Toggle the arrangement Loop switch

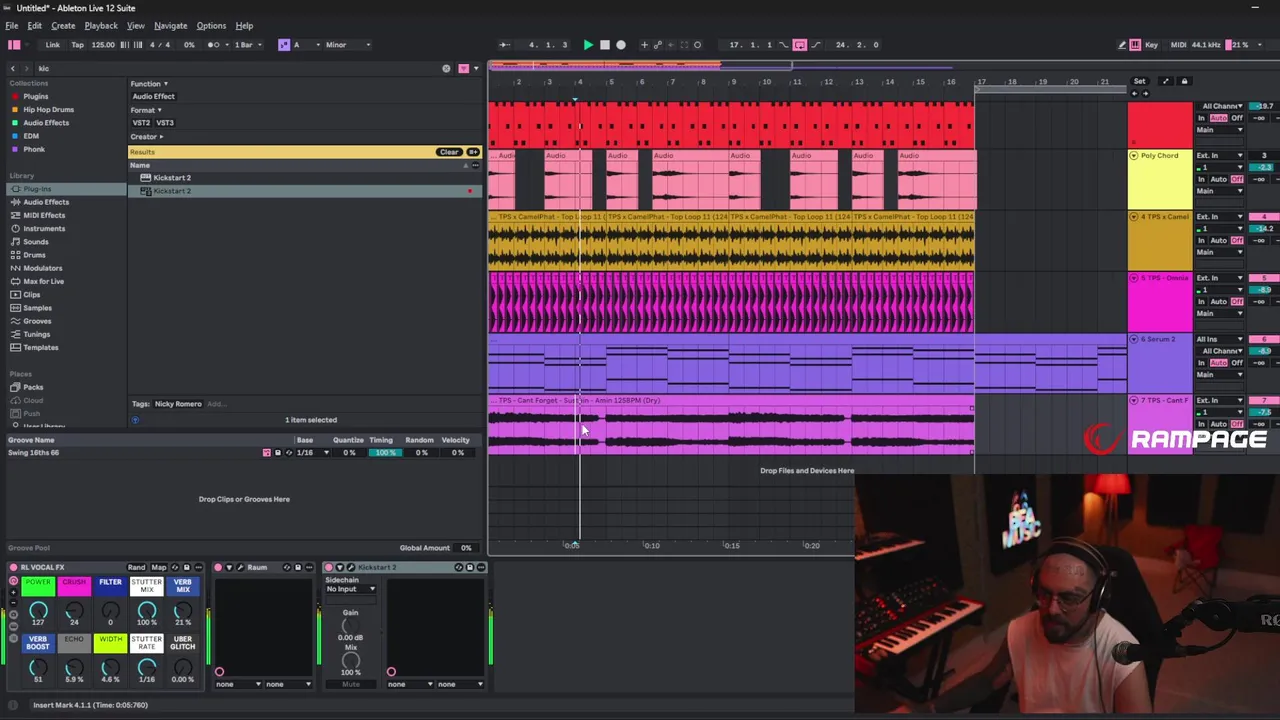pyautogui.click(x=800, y=45)
